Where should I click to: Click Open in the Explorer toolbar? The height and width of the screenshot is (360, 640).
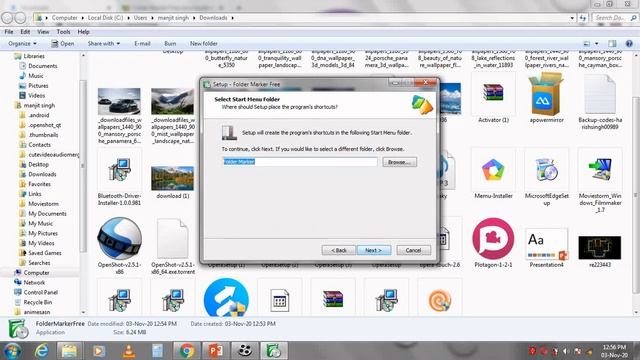(x=62, y=43)
